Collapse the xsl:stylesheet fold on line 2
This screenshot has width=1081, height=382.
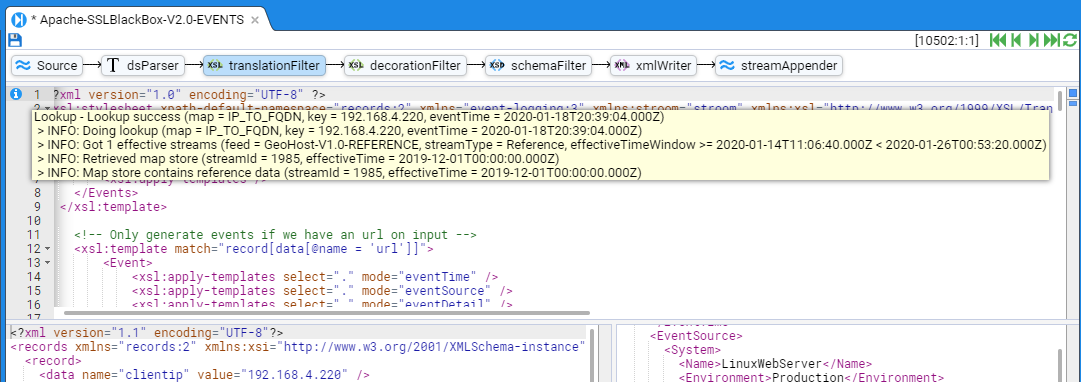[48, 108]
